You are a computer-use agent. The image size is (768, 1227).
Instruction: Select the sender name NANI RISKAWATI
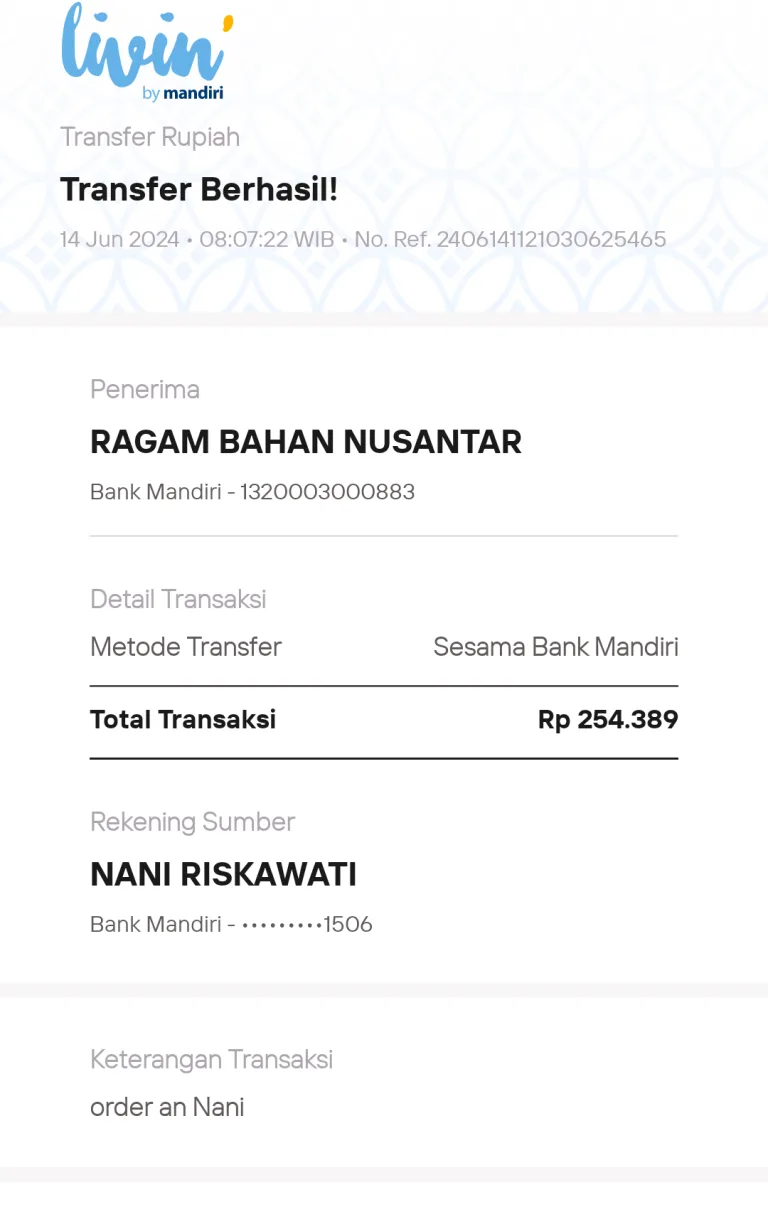(224, 875)
